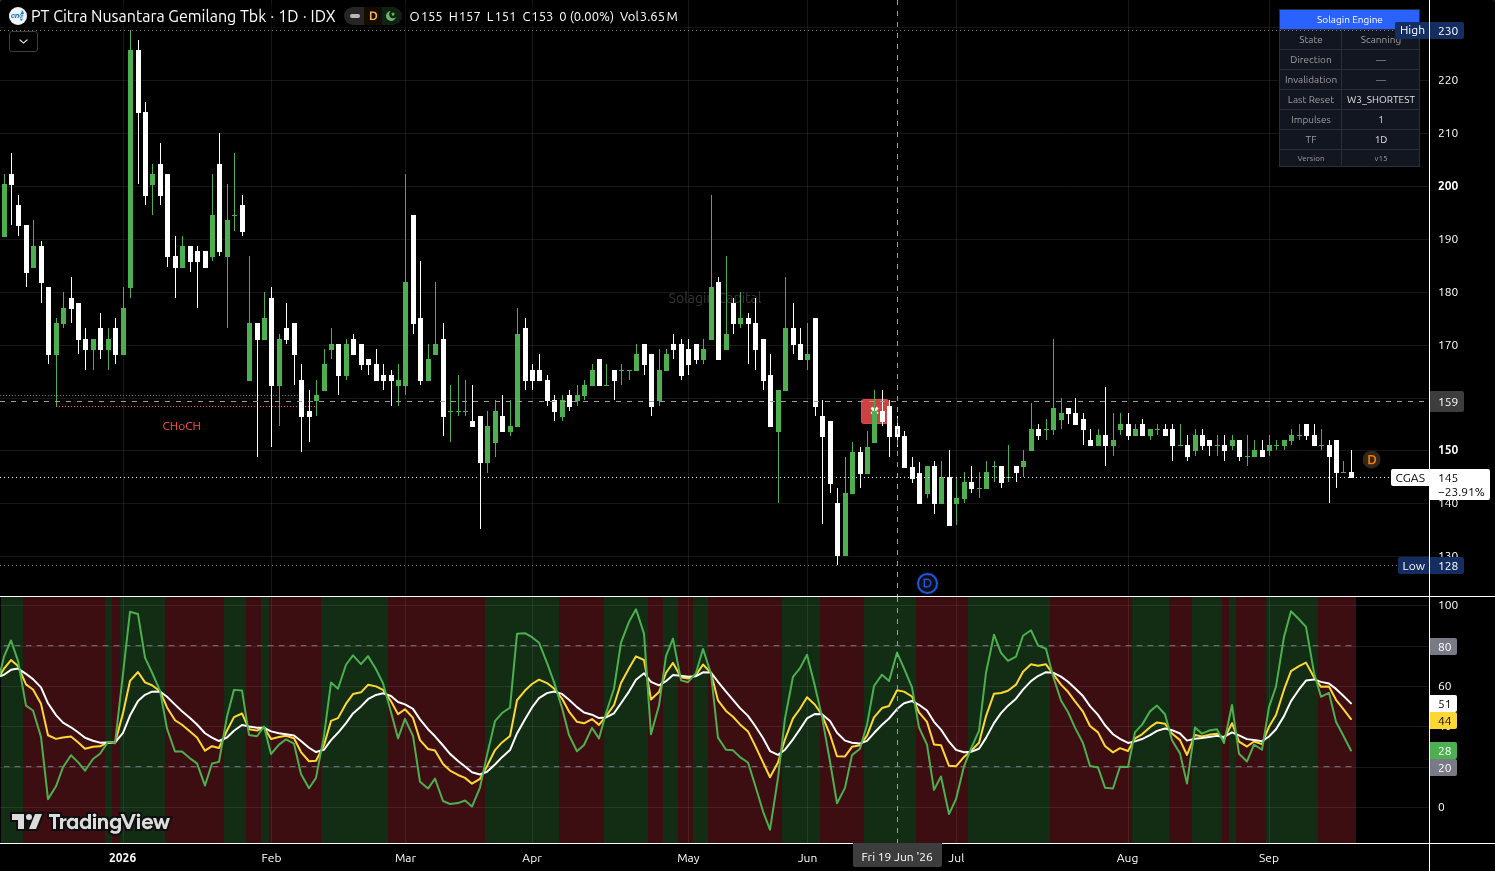
Task: Click the Invalidation row label
Action: pos(1310,79)
